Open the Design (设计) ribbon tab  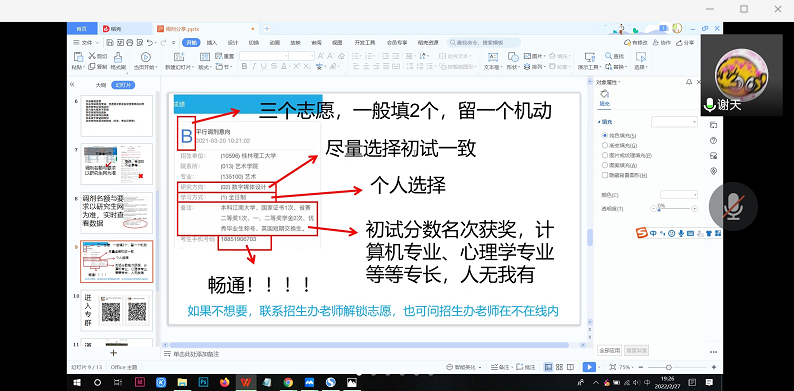(233, 43)
